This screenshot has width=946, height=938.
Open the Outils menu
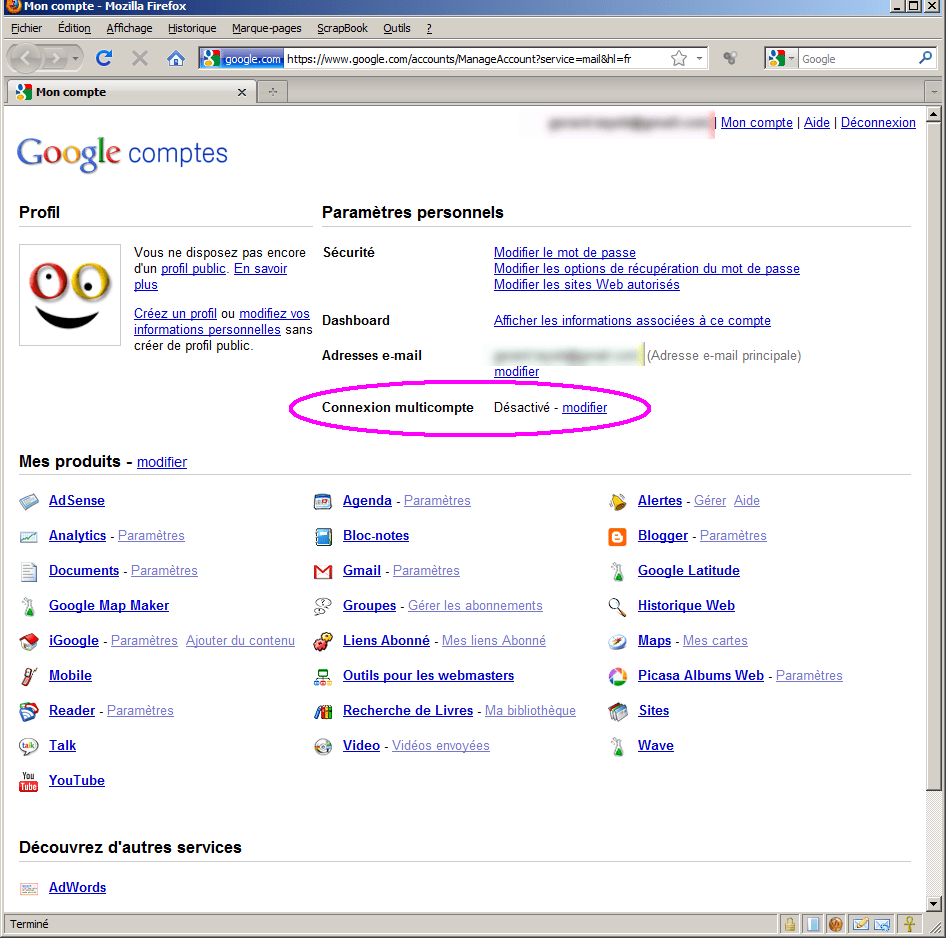pos(396,28)
